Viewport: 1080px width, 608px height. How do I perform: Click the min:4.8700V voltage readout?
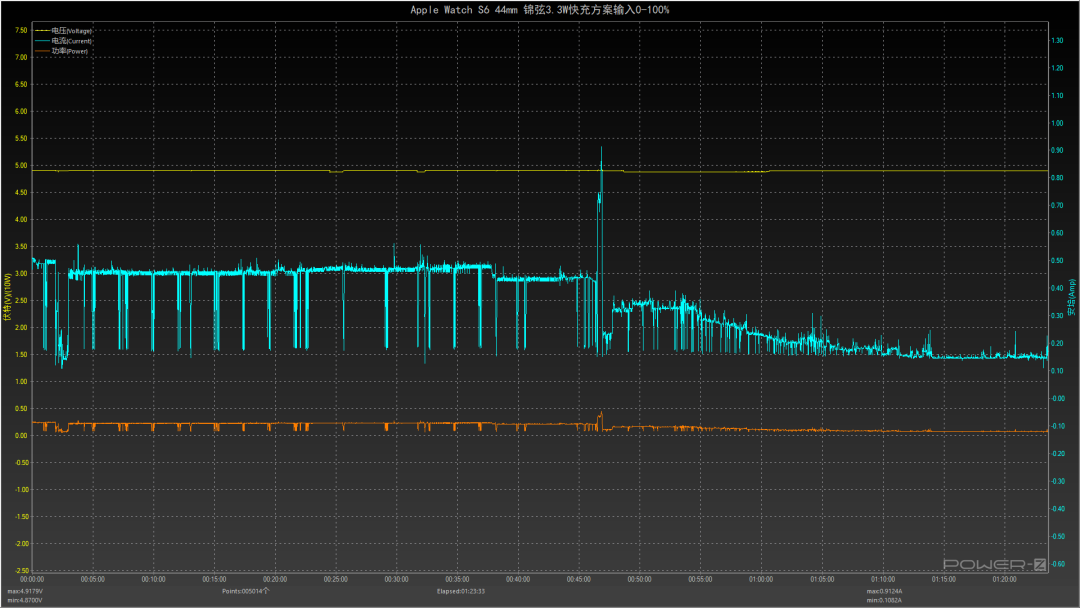click(x=25, y=600)
